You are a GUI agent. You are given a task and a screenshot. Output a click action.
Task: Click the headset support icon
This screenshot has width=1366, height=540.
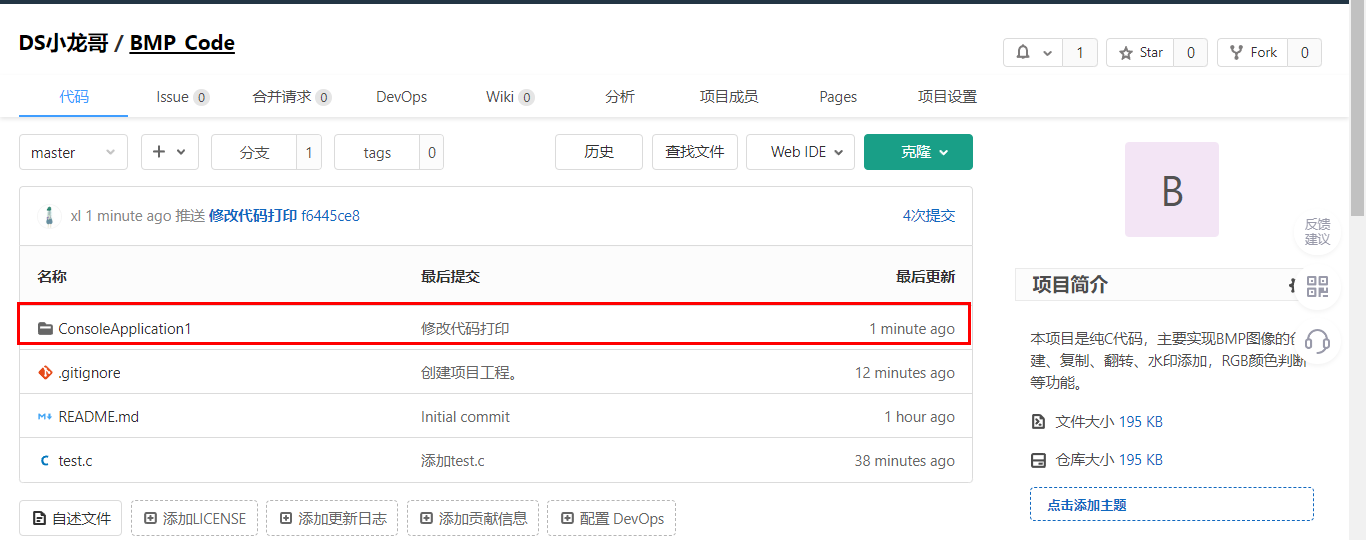(1317, 342)
